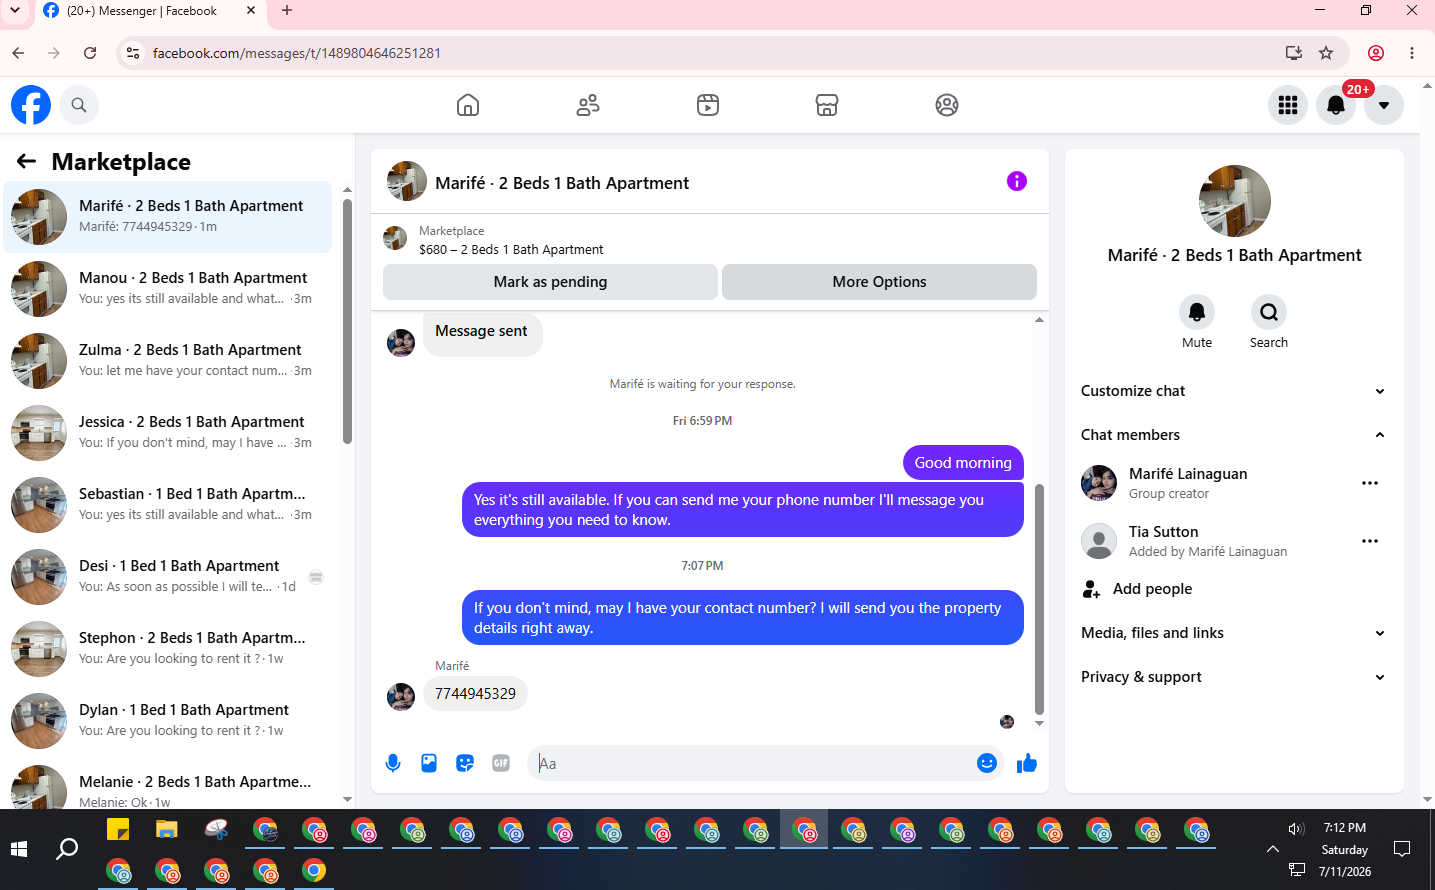Choose a sticker

coord(465,763)
